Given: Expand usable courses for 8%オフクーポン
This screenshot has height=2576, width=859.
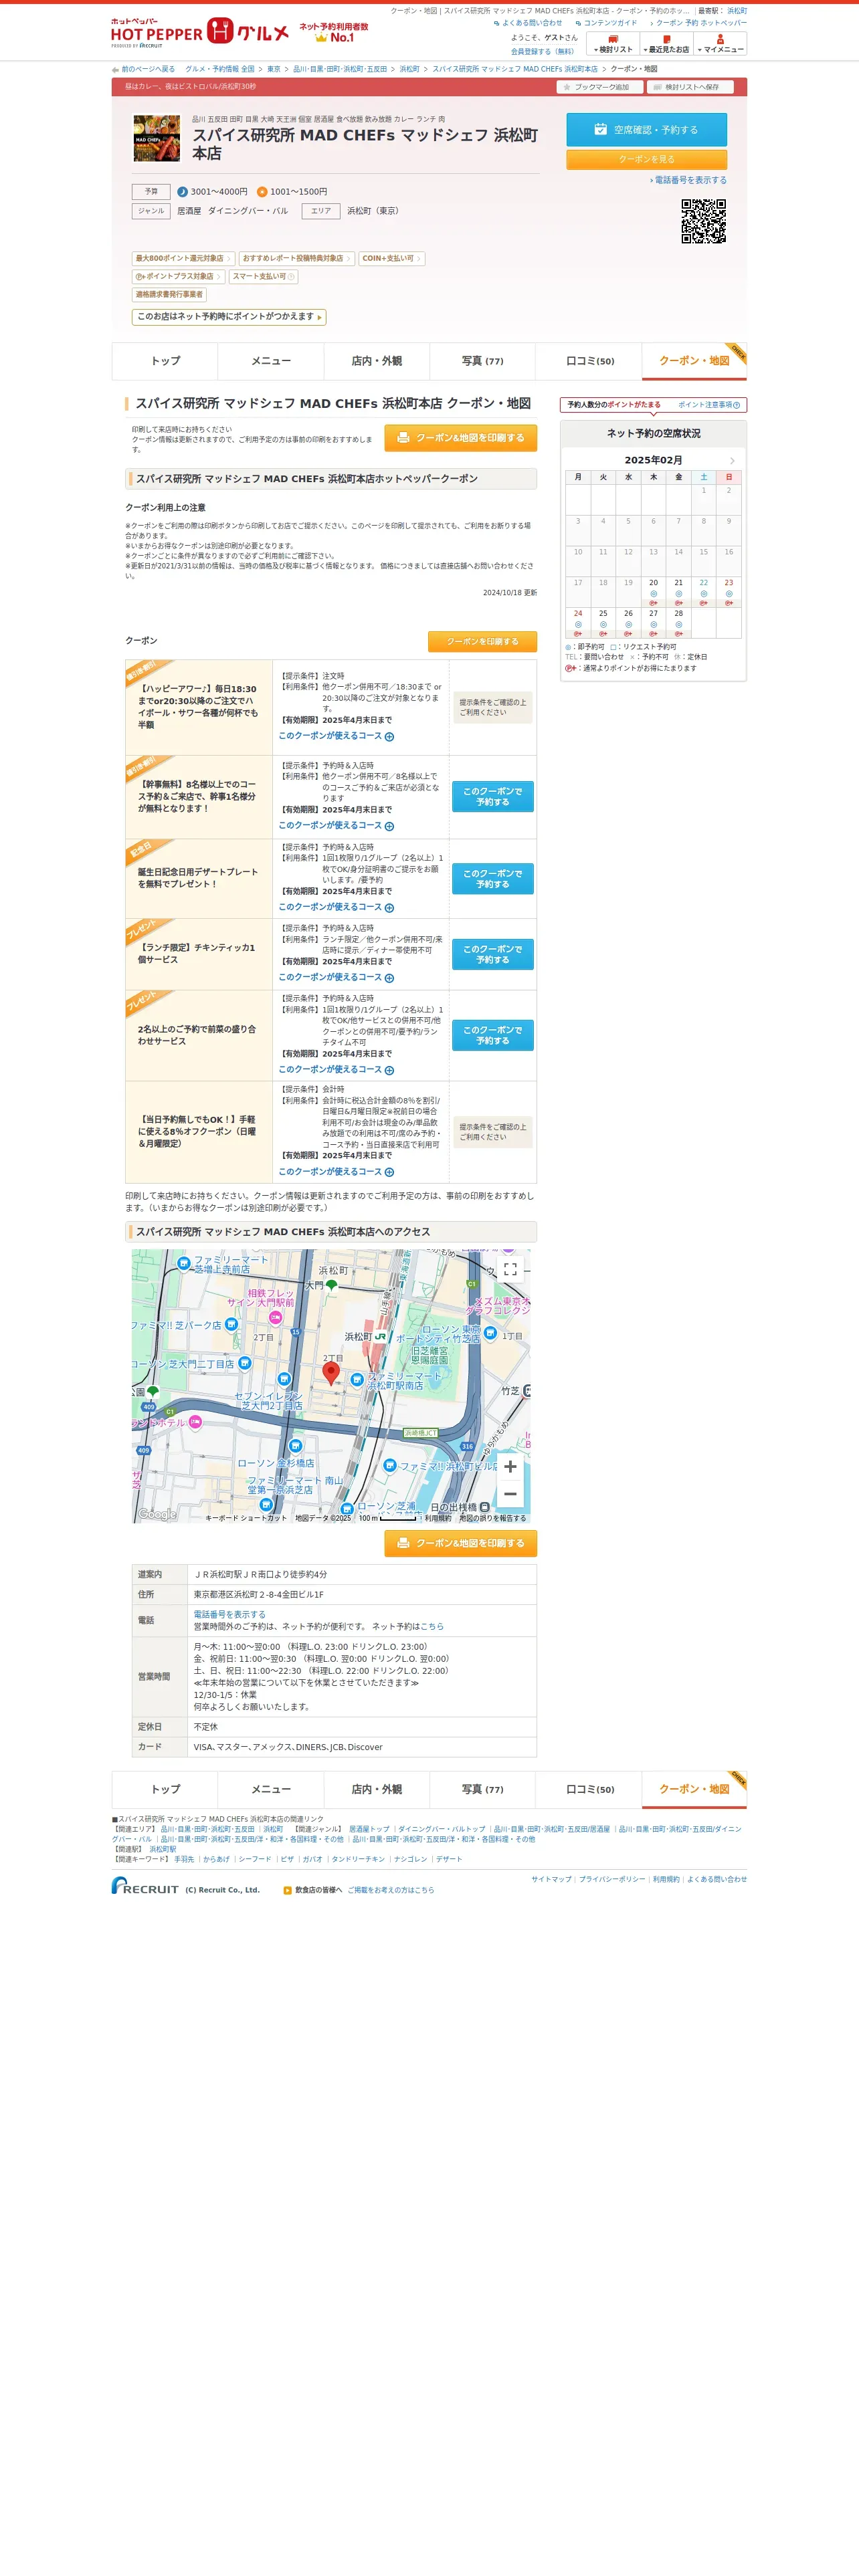Looking at the screenshot, I should [336, 1171].
